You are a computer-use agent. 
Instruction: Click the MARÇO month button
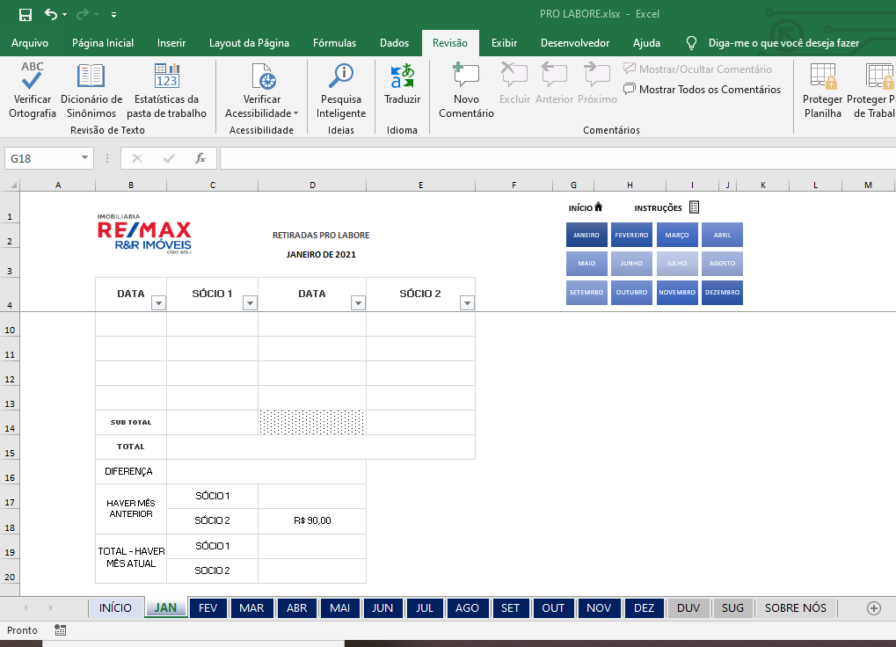[x=677, y=235]
